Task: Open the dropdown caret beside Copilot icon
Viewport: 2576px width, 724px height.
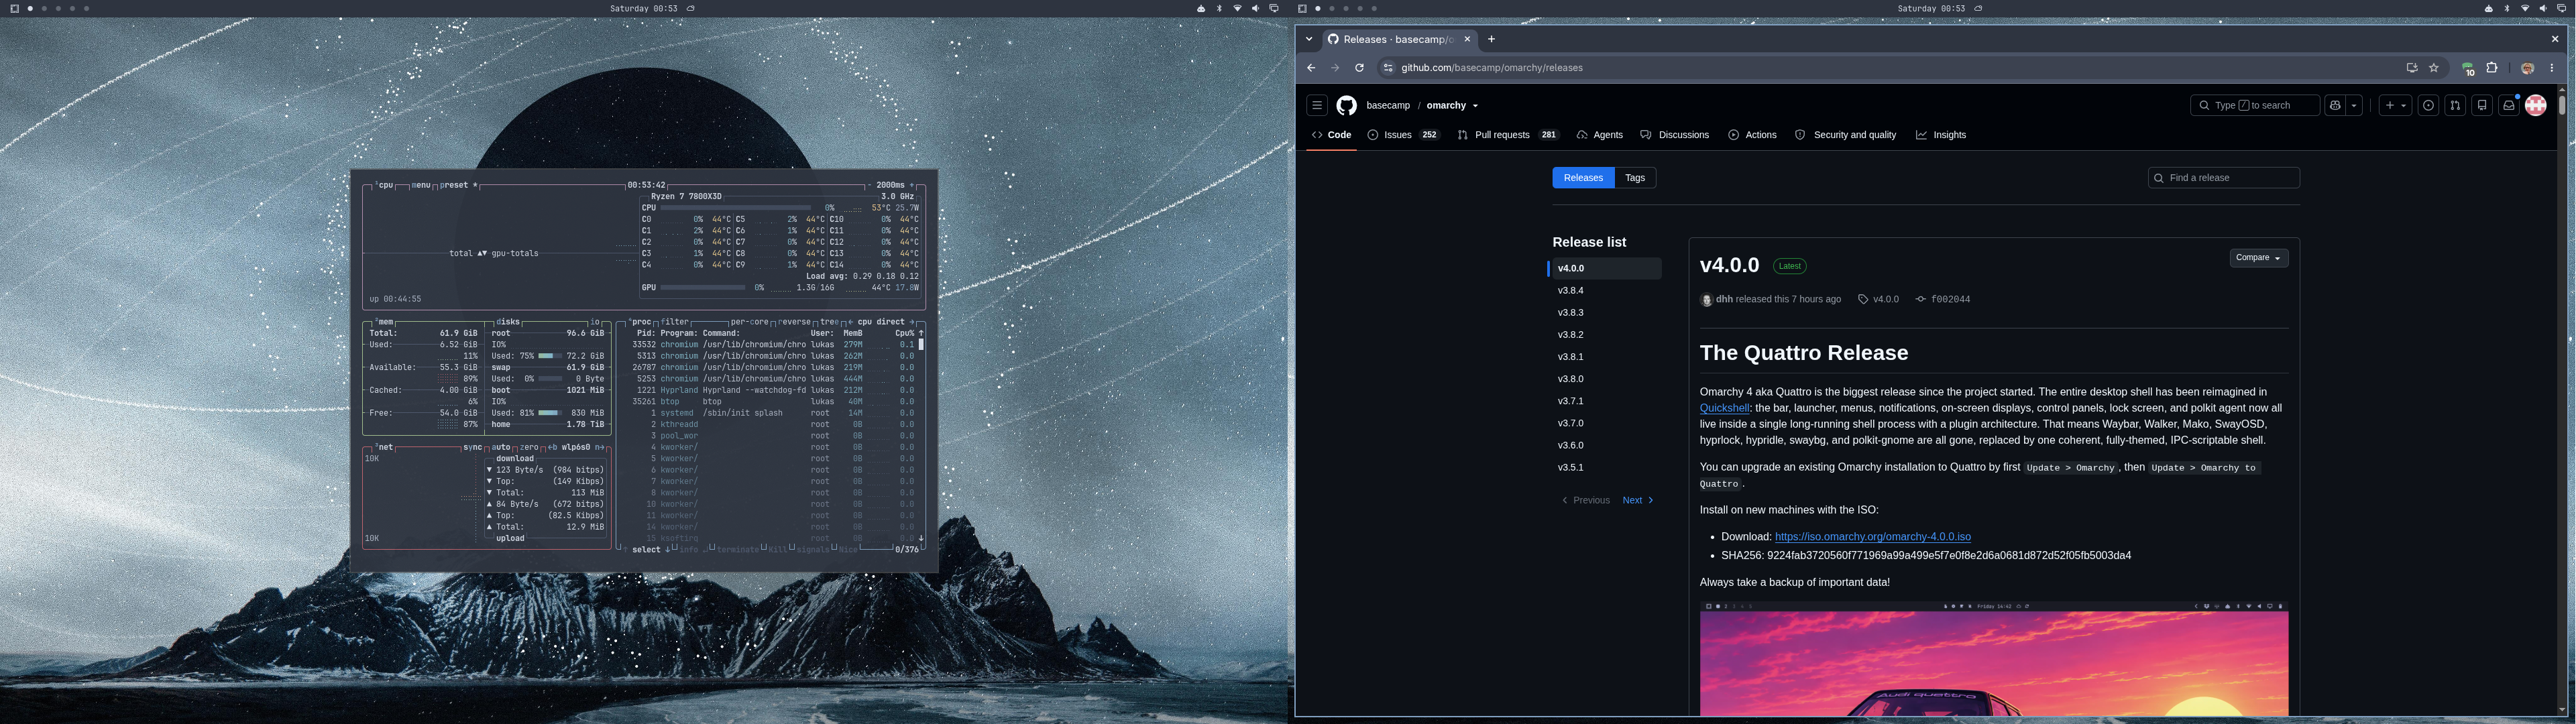Action: pos(2354,105)
